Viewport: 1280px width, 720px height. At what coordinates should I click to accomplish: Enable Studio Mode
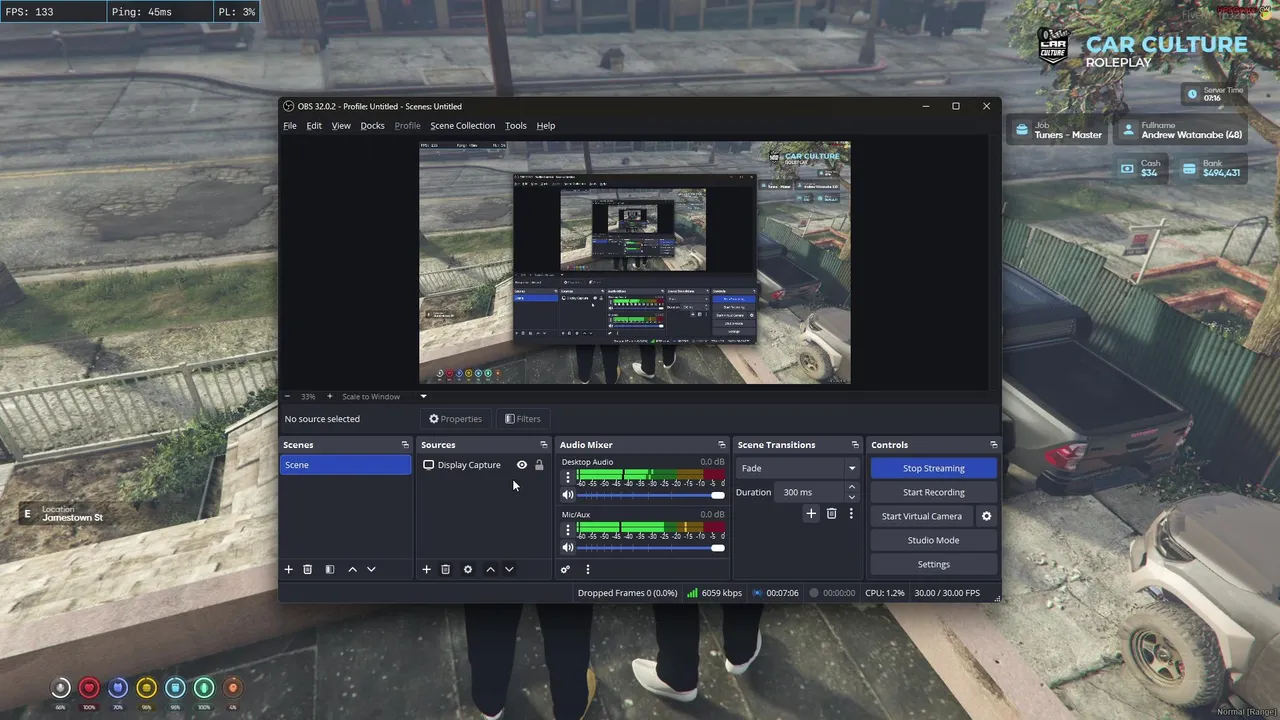(934, 540)
